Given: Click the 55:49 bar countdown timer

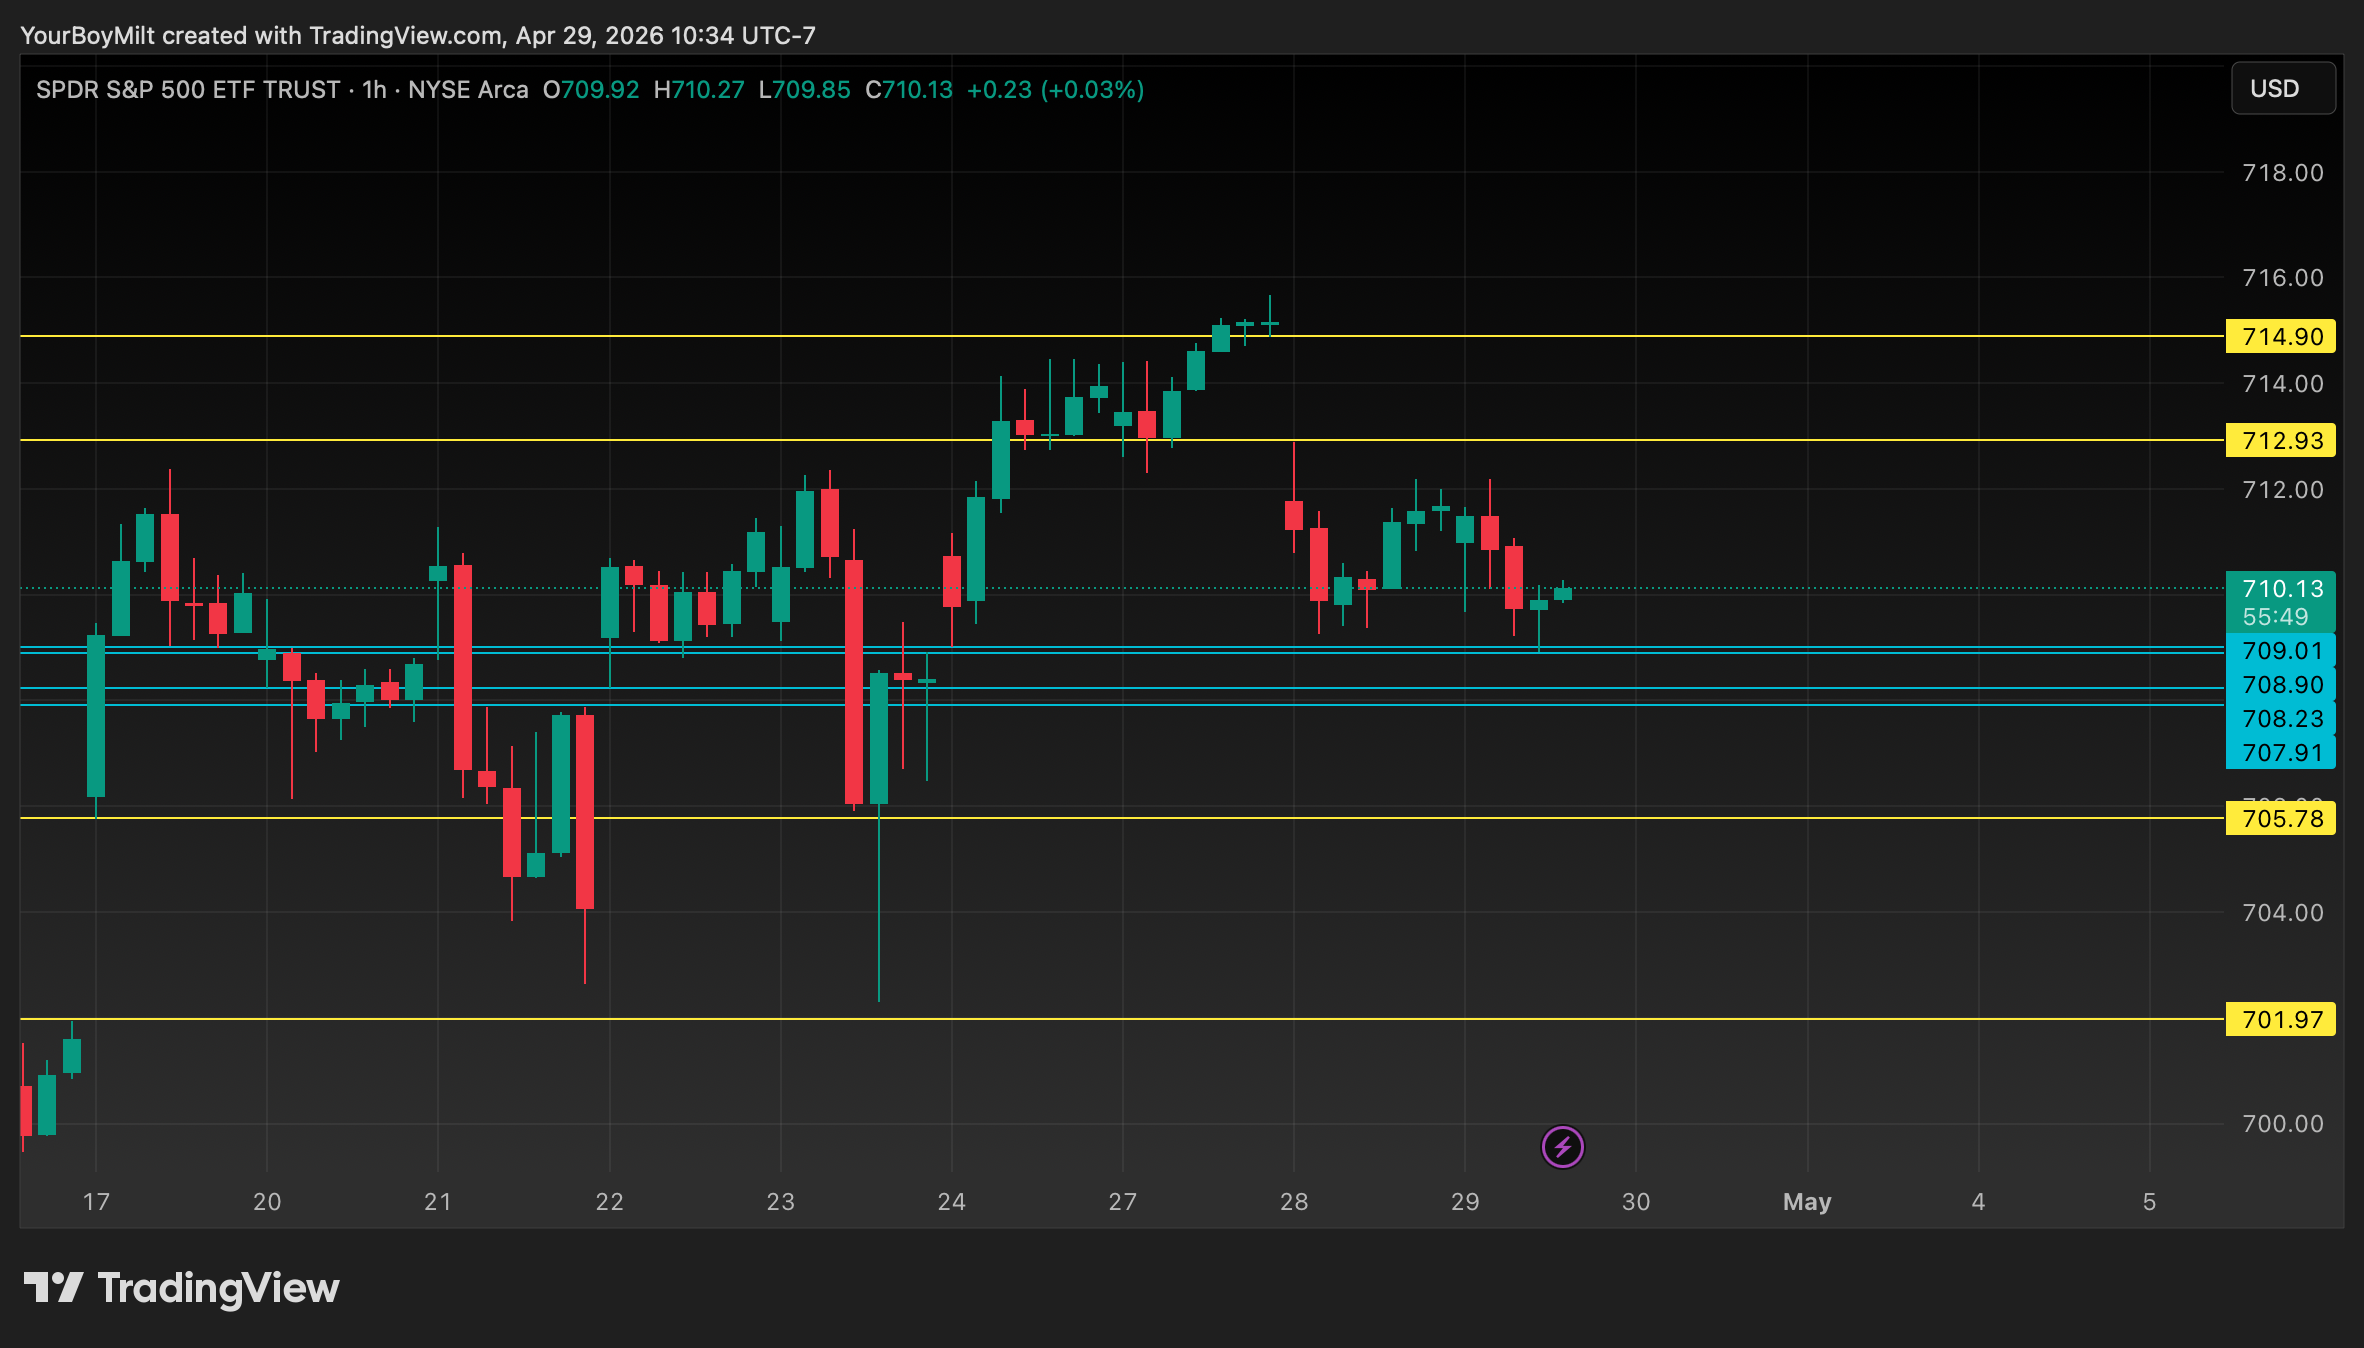Looking at the screenshot, I should [2275, 617].
